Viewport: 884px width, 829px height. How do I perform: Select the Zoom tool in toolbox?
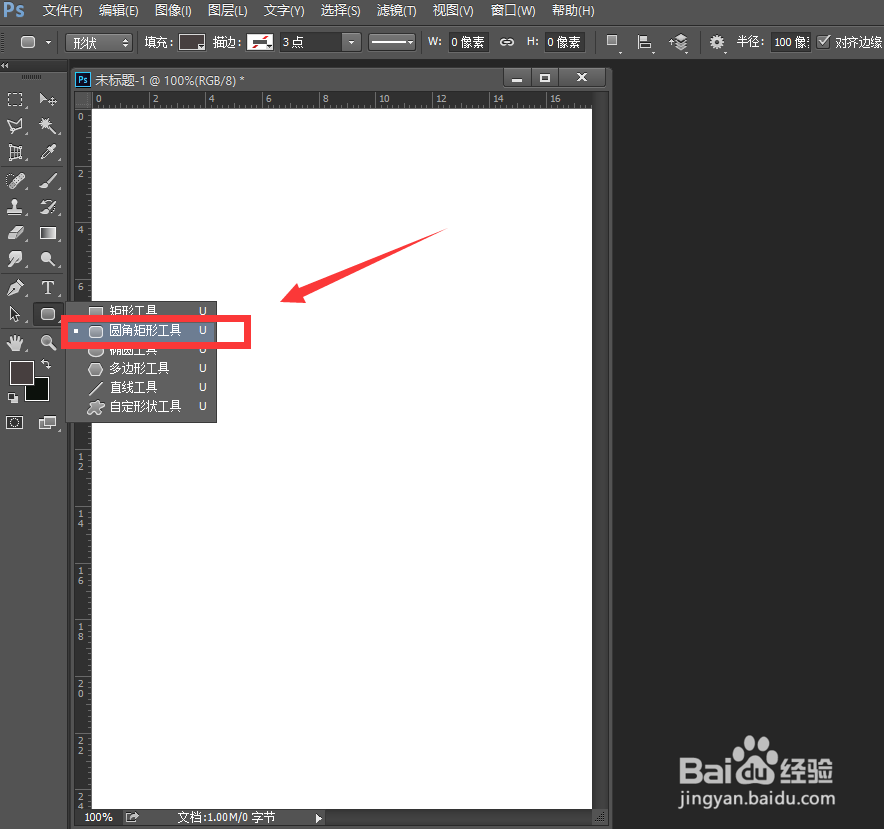coord(48,342)
